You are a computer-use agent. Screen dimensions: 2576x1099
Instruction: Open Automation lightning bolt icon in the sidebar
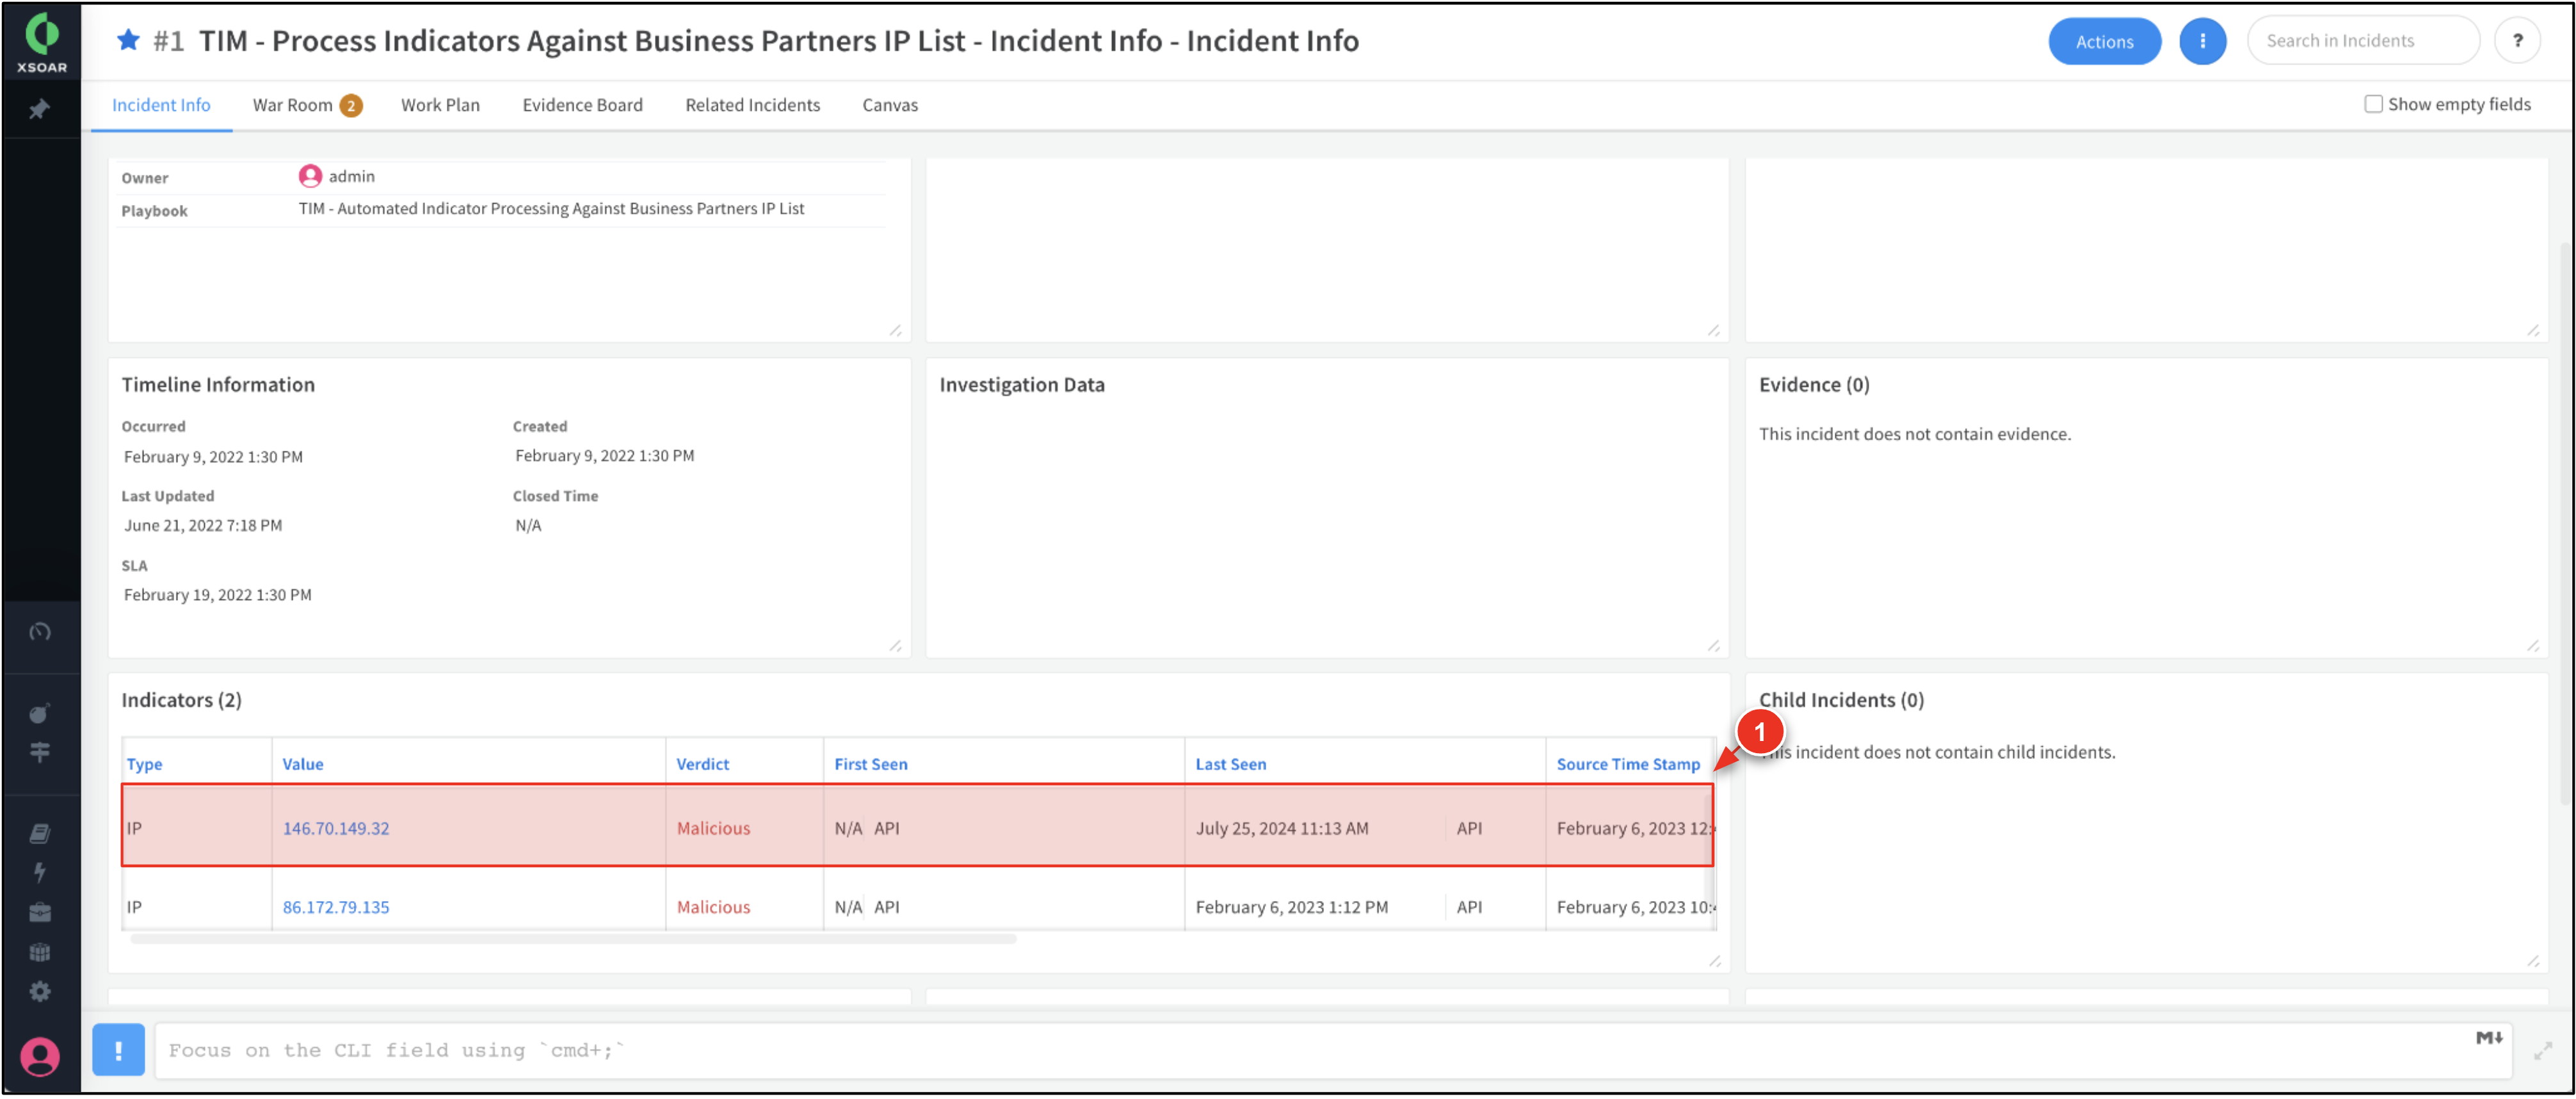pos(40,873)
